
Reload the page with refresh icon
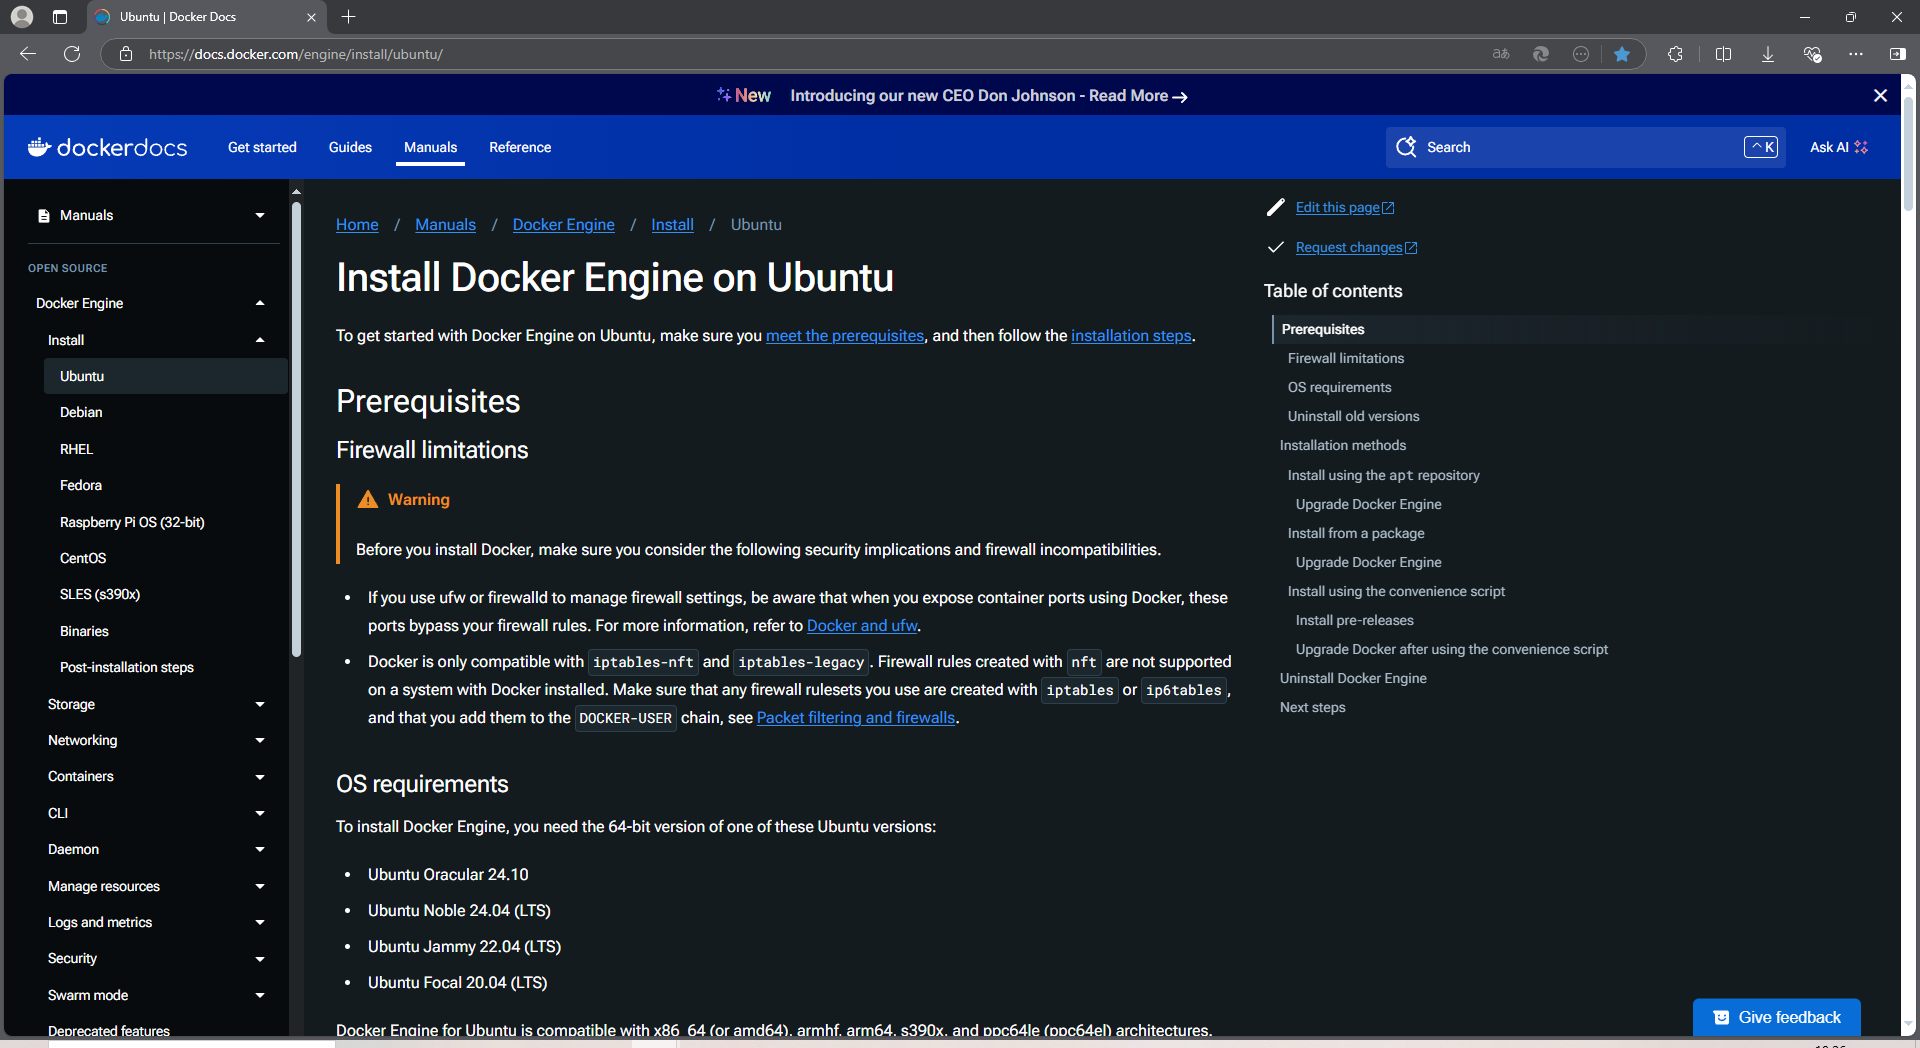(72, 54)
